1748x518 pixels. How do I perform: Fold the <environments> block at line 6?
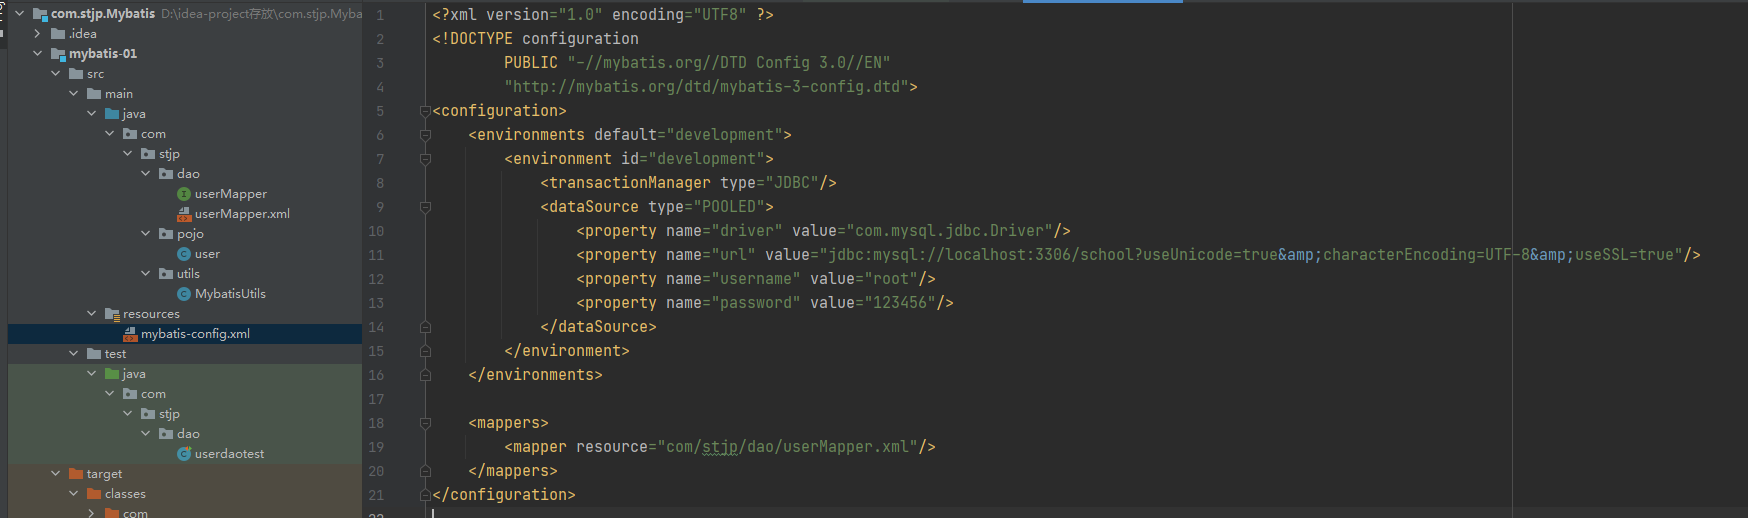pos(425,135)
